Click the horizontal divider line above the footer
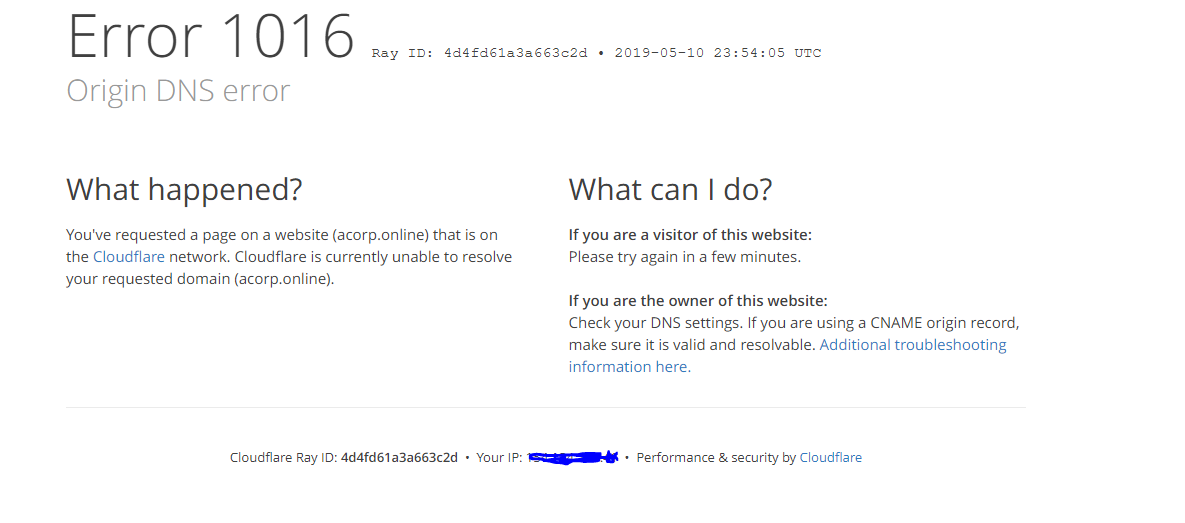The width and height of the screenshot is (1185, 523). point(545,408)
